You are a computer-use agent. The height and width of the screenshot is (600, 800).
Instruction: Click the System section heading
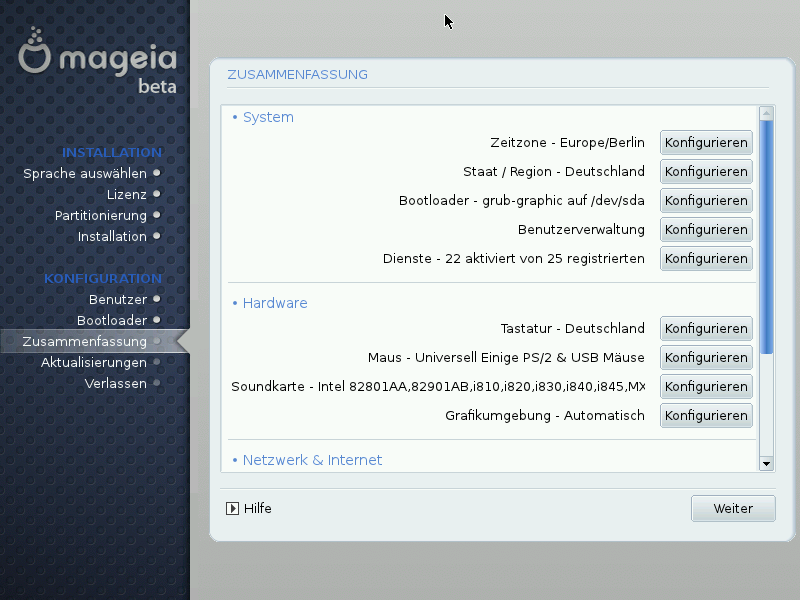click(268, 117)
